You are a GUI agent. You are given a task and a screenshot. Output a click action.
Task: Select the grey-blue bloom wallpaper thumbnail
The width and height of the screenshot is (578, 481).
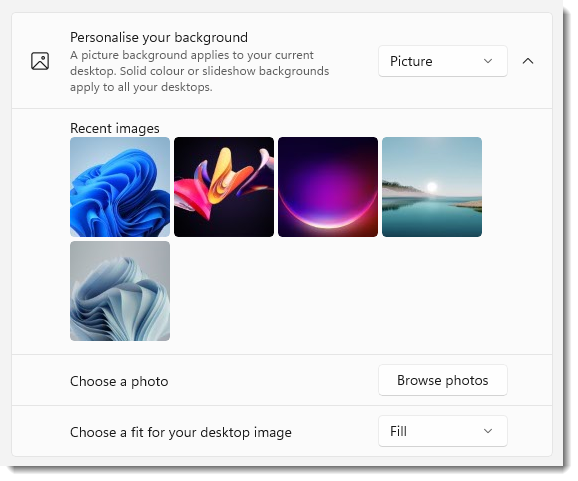pos(120,291)
